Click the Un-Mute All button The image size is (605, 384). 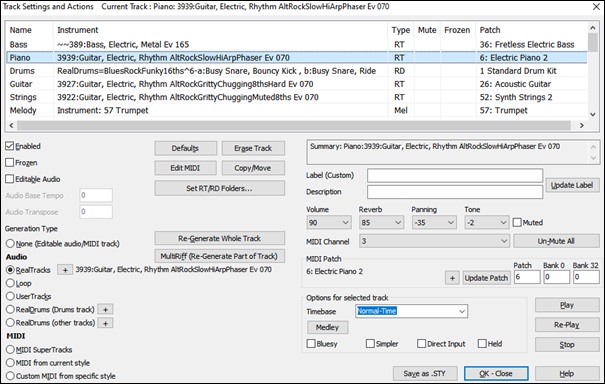pyautogui.click(x=556, y=241)
